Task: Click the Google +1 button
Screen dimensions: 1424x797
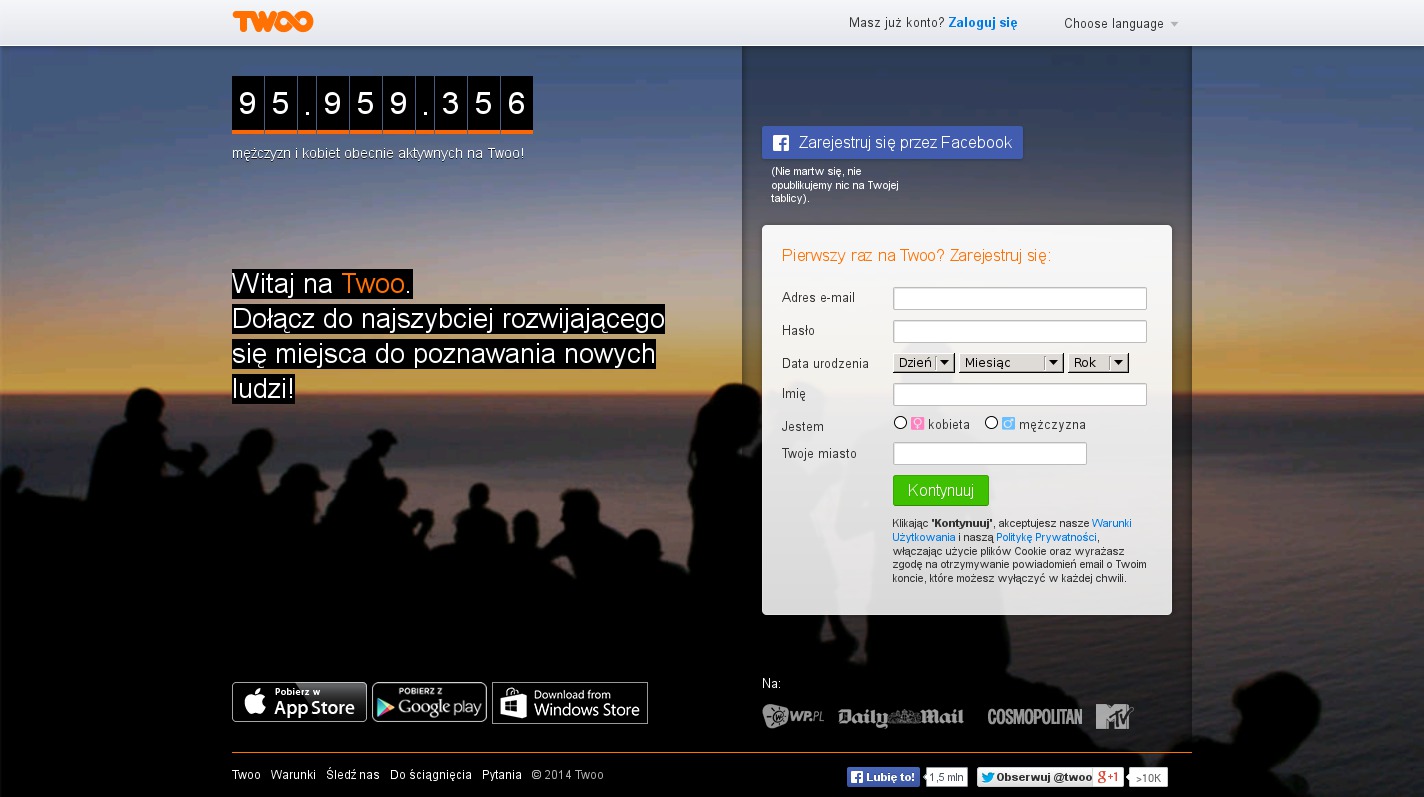Action: (x=1107, y=777)
